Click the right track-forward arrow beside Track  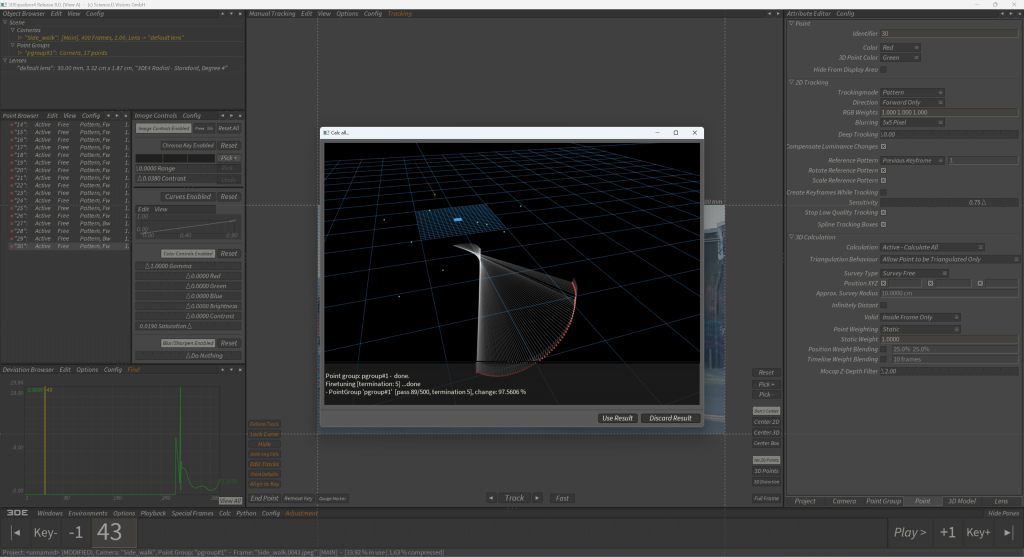[537, 497]
